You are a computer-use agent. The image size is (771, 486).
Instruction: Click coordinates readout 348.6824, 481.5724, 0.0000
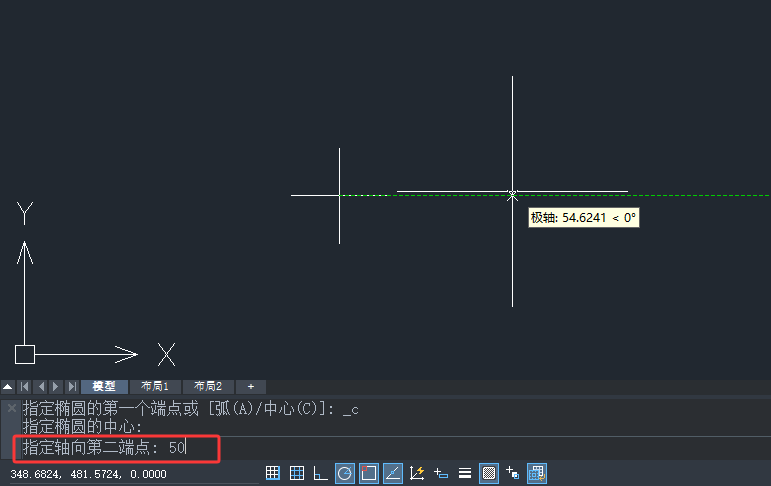89,474
